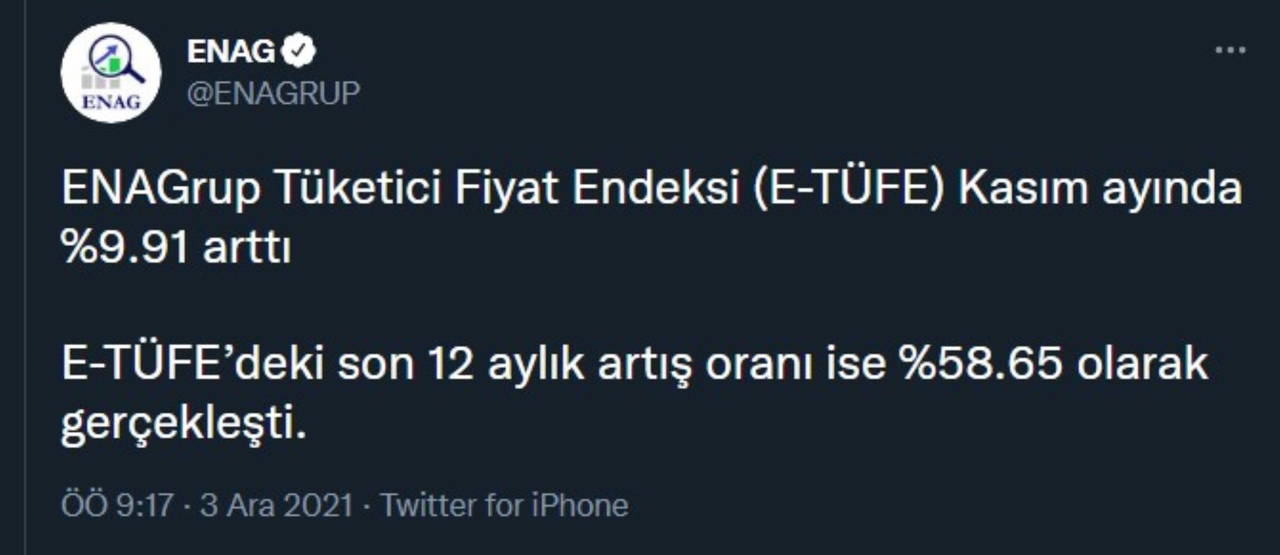Open the Twitter for iPhone source link
Image resolution: width=1280 pixels, height=555 pixels.
pos(504,505)
